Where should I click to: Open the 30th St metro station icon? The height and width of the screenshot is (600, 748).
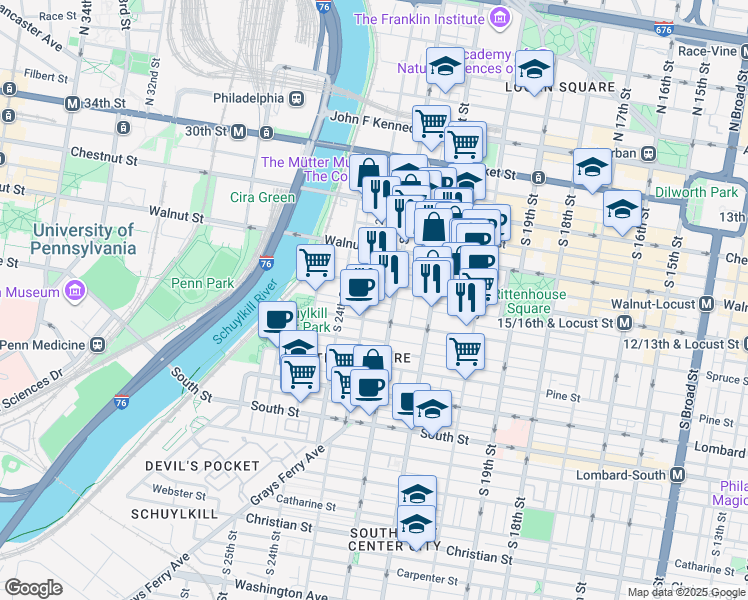tap(239, 132)
